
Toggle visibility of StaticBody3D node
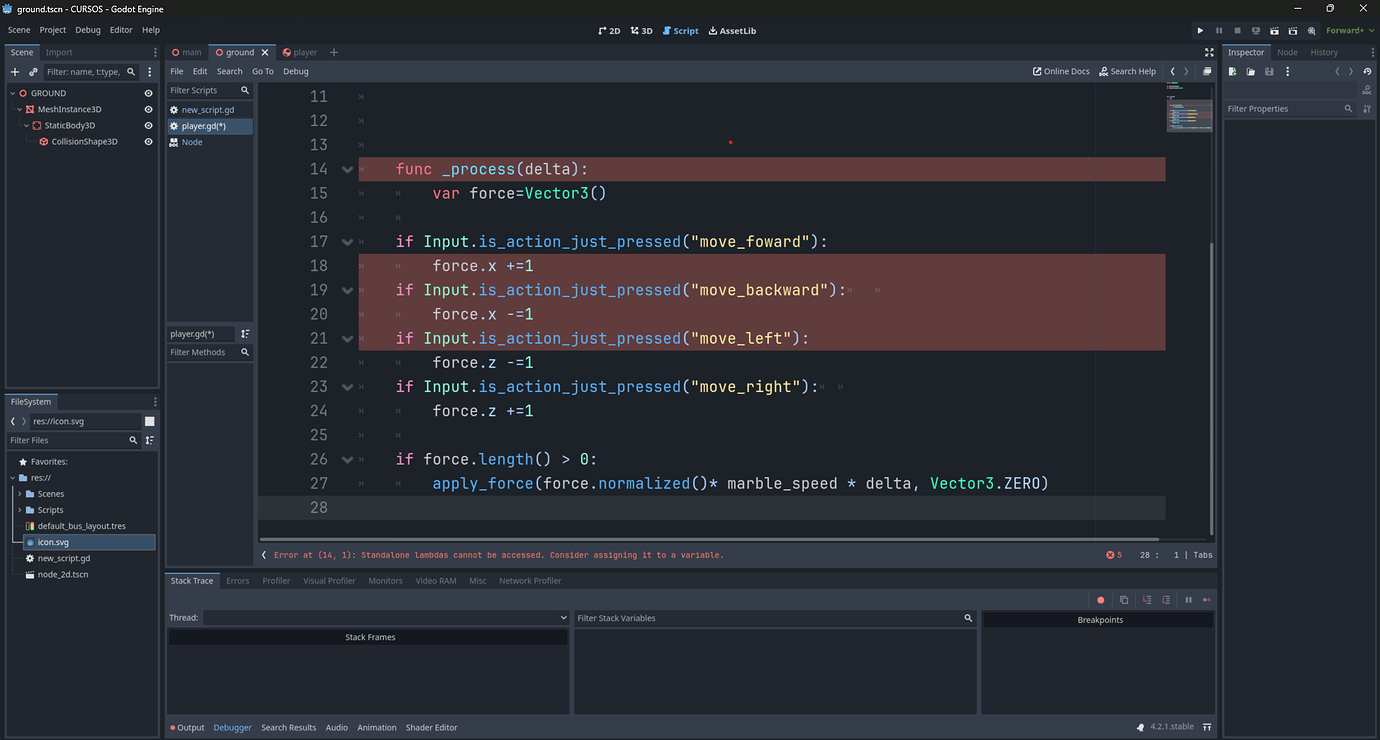coord(149,125)
